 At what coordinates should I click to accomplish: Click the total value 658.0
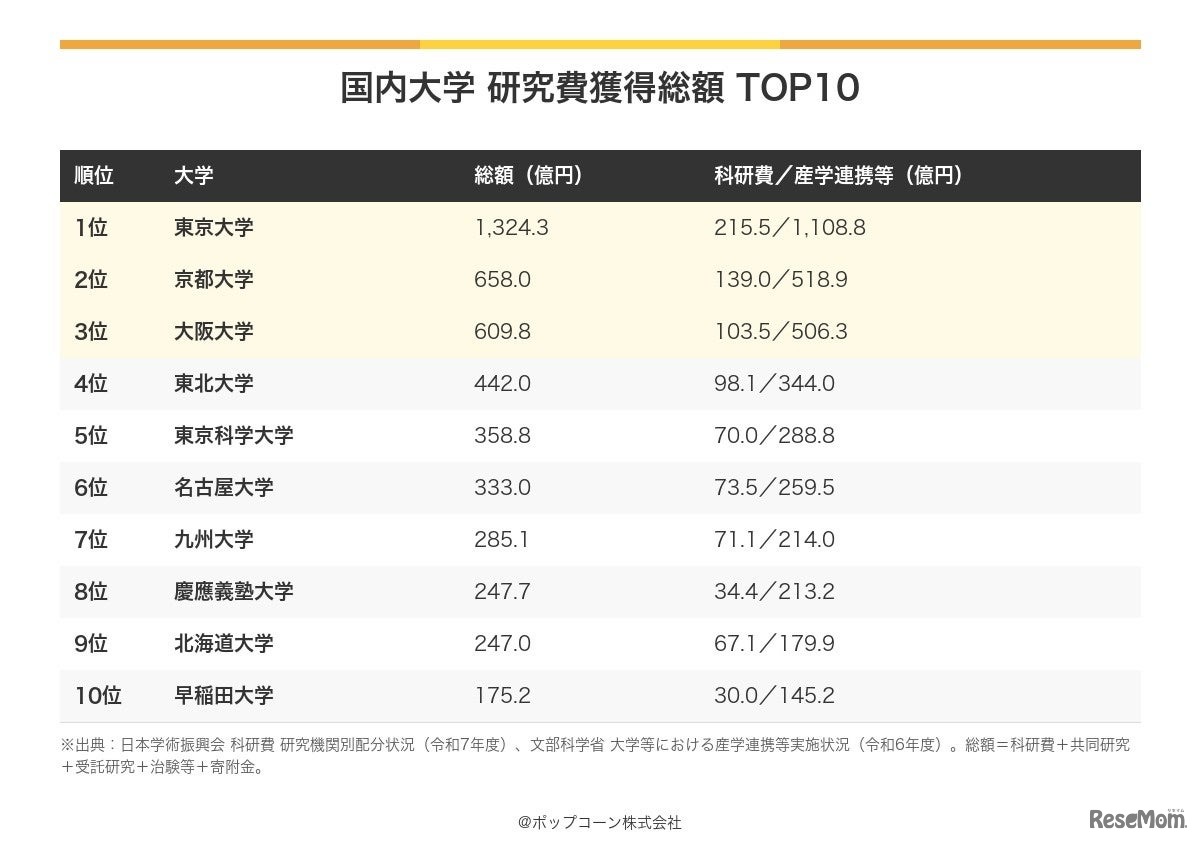point(502,280)
